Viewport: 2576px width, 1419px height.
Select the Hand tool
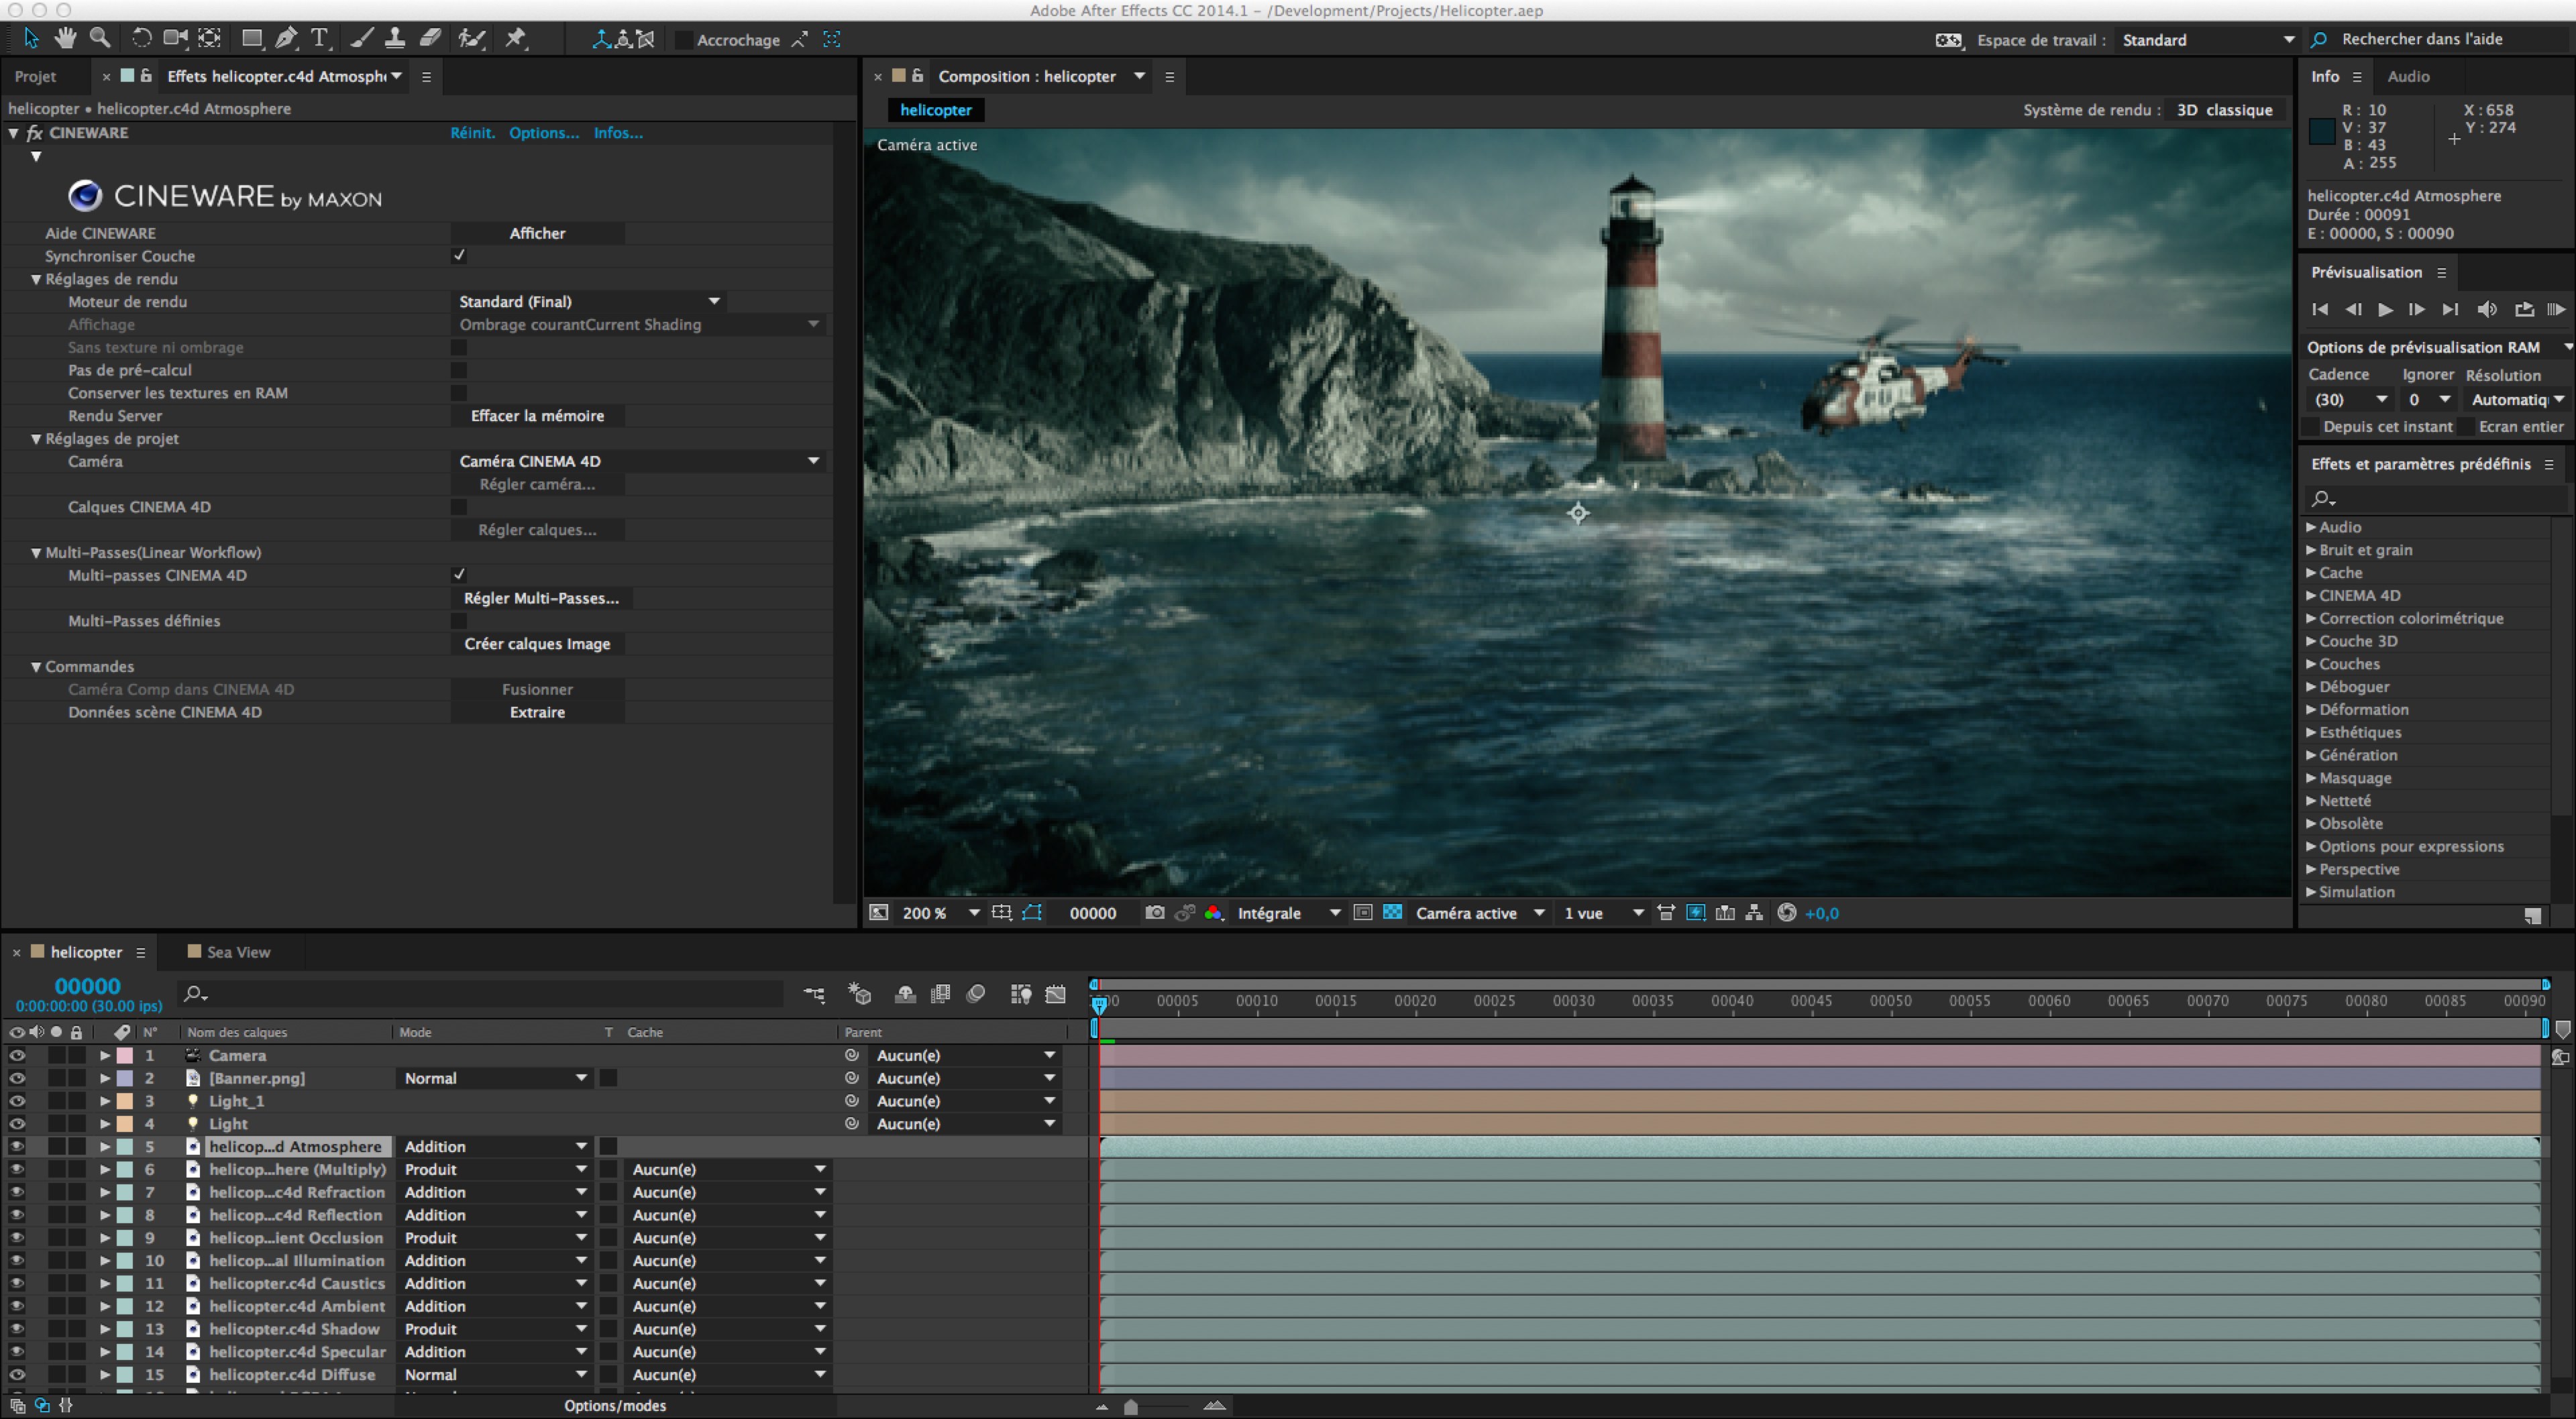coord(65,38)
